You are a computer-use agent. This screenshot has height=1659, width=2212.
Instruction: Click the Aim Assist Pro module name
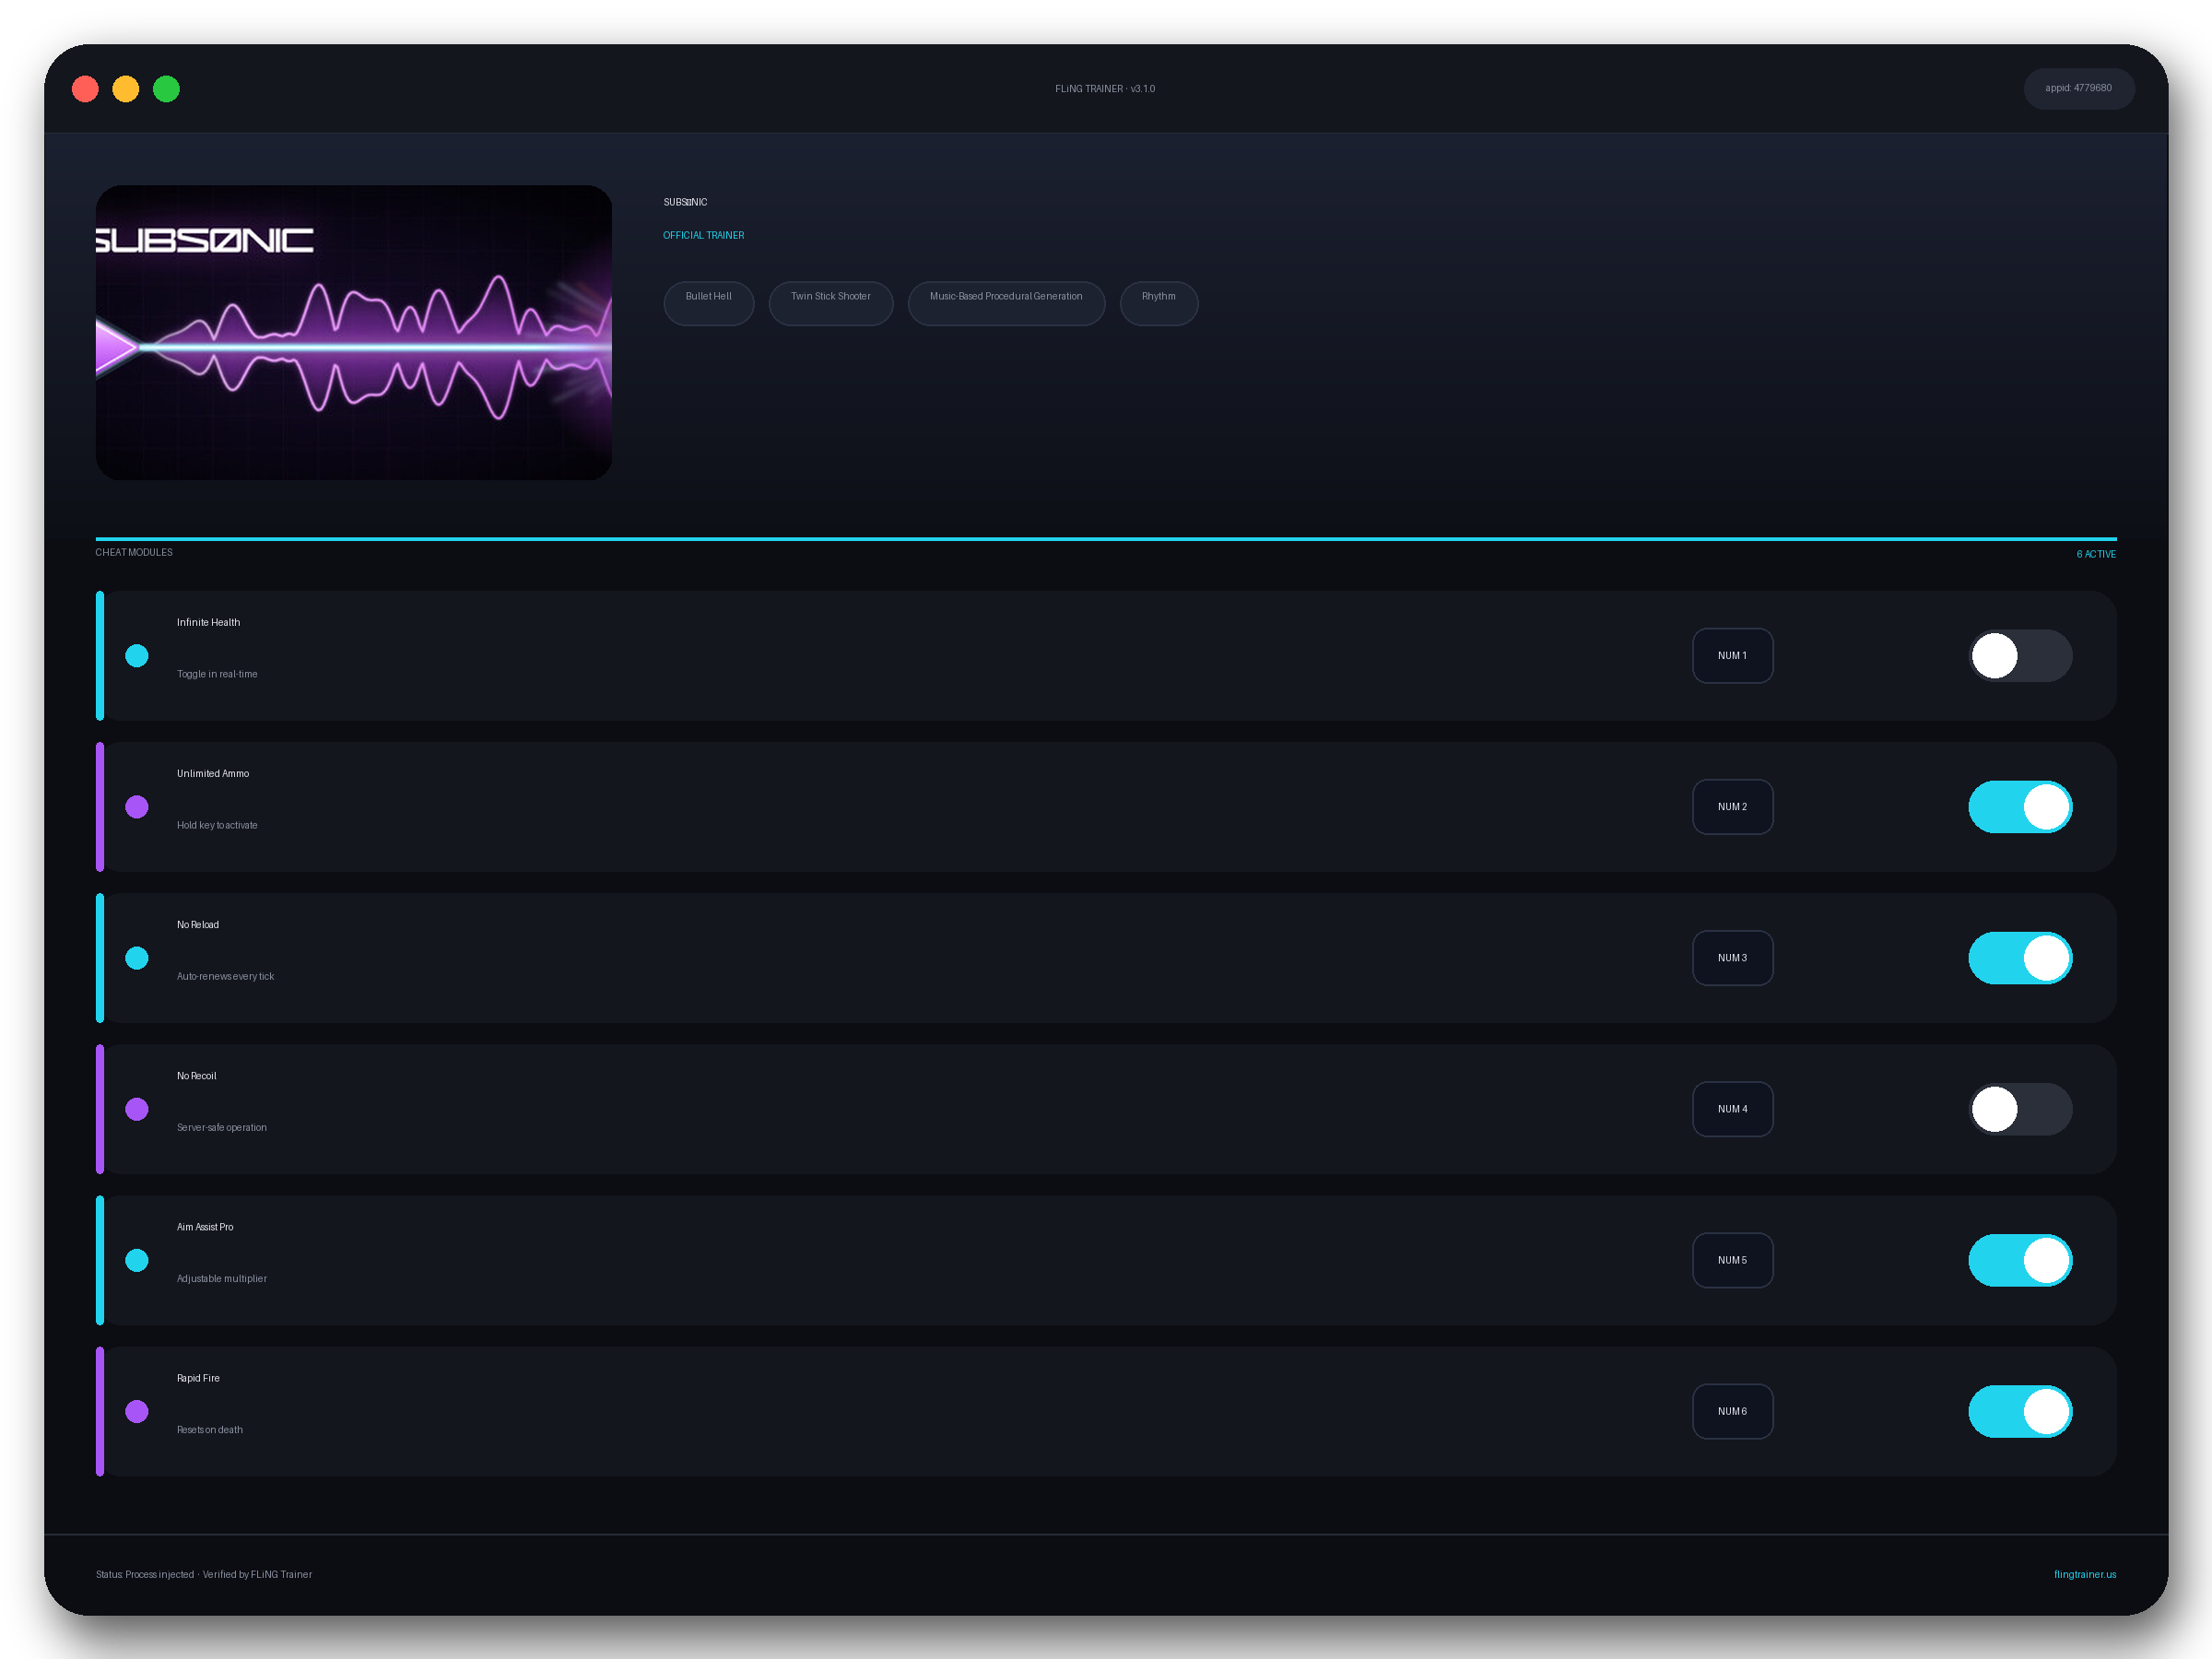click(205, 1226)
